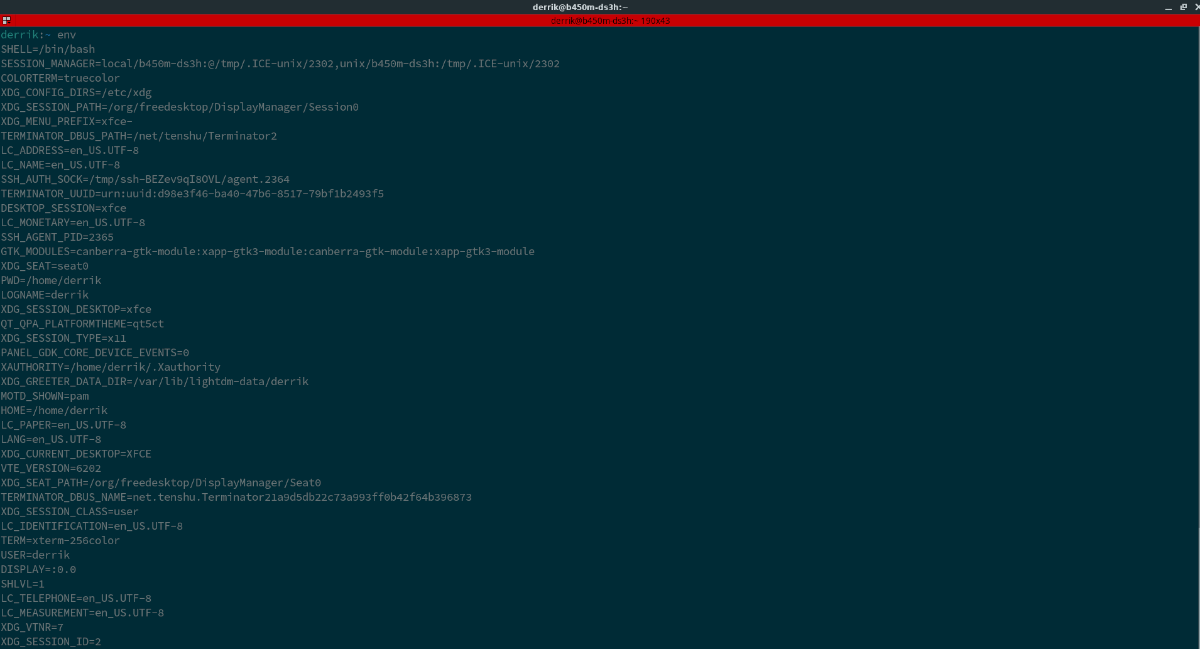1200x649 pixels.
Task: Click the USER=derrik line
Action: [x=35, y=554]
